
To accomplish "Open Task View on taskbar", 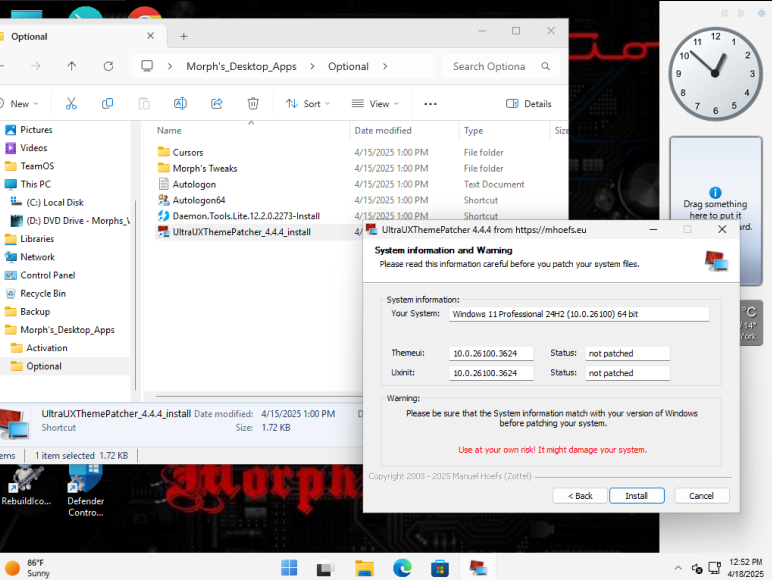I will (325, 569).
